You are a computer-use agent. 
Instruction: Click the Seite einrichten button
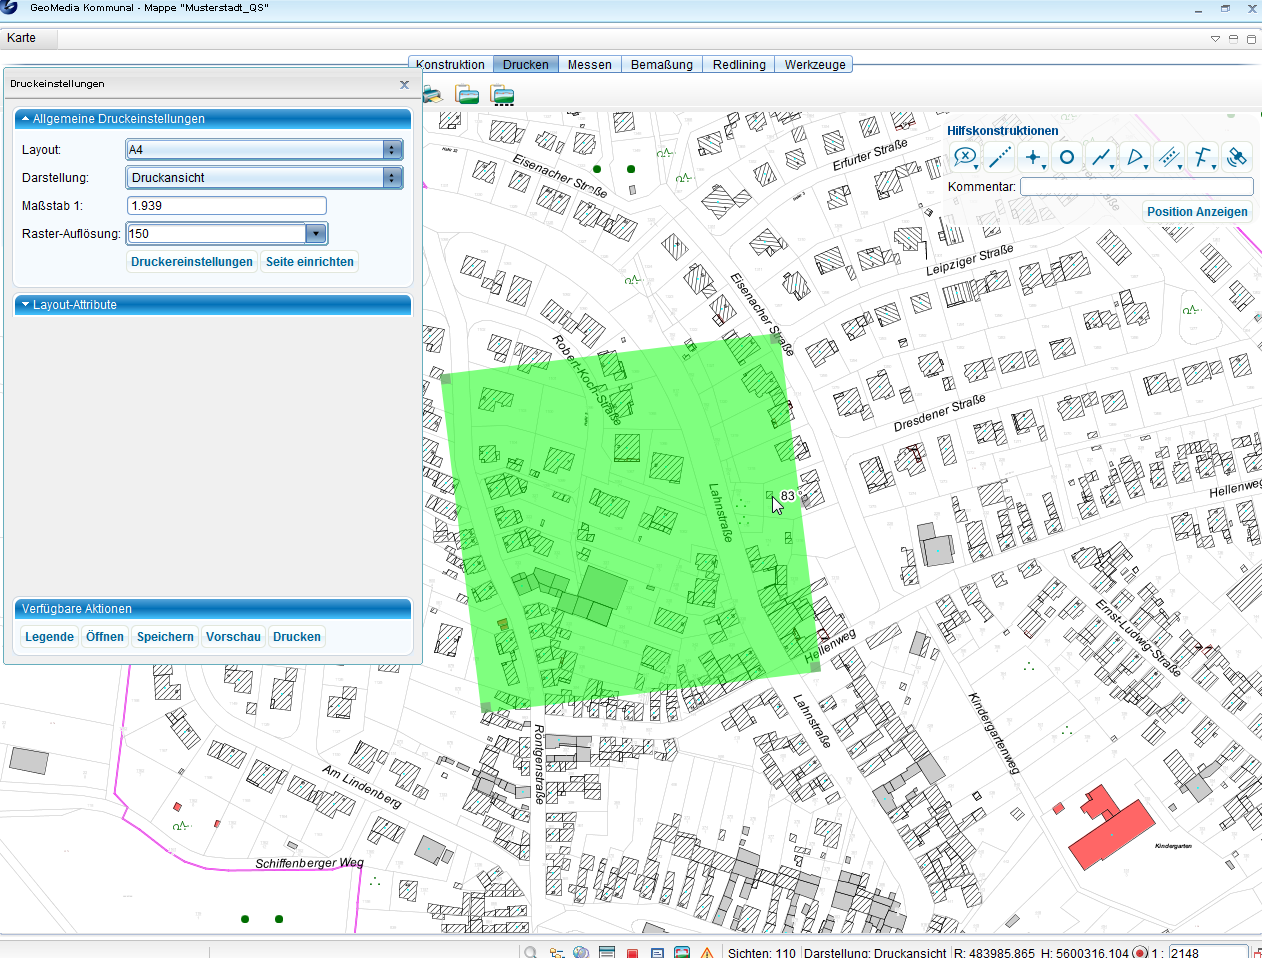pos(310,262)
